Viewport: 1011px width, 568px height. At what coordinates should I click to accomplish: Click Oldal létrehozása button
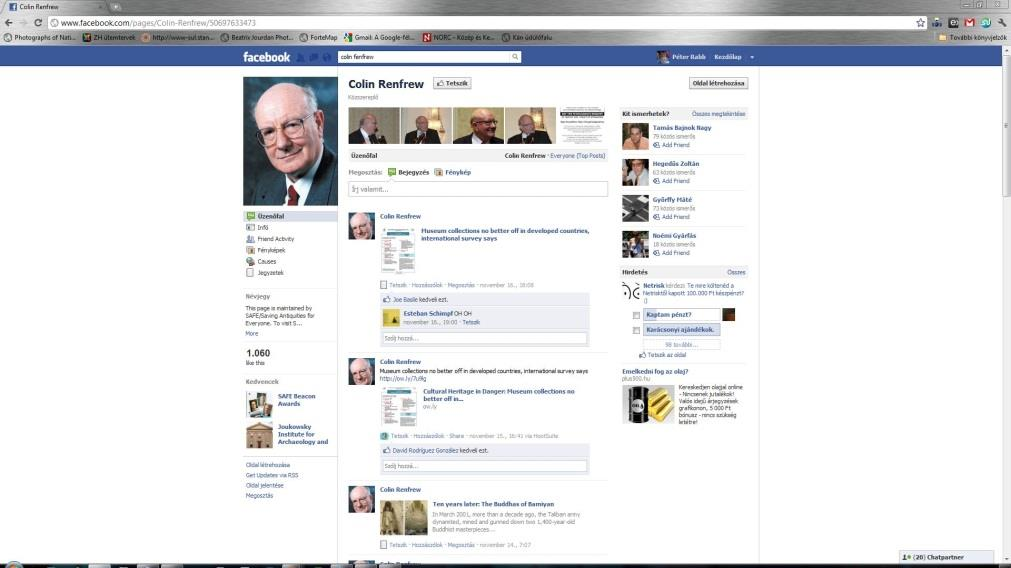coord(718,83)
